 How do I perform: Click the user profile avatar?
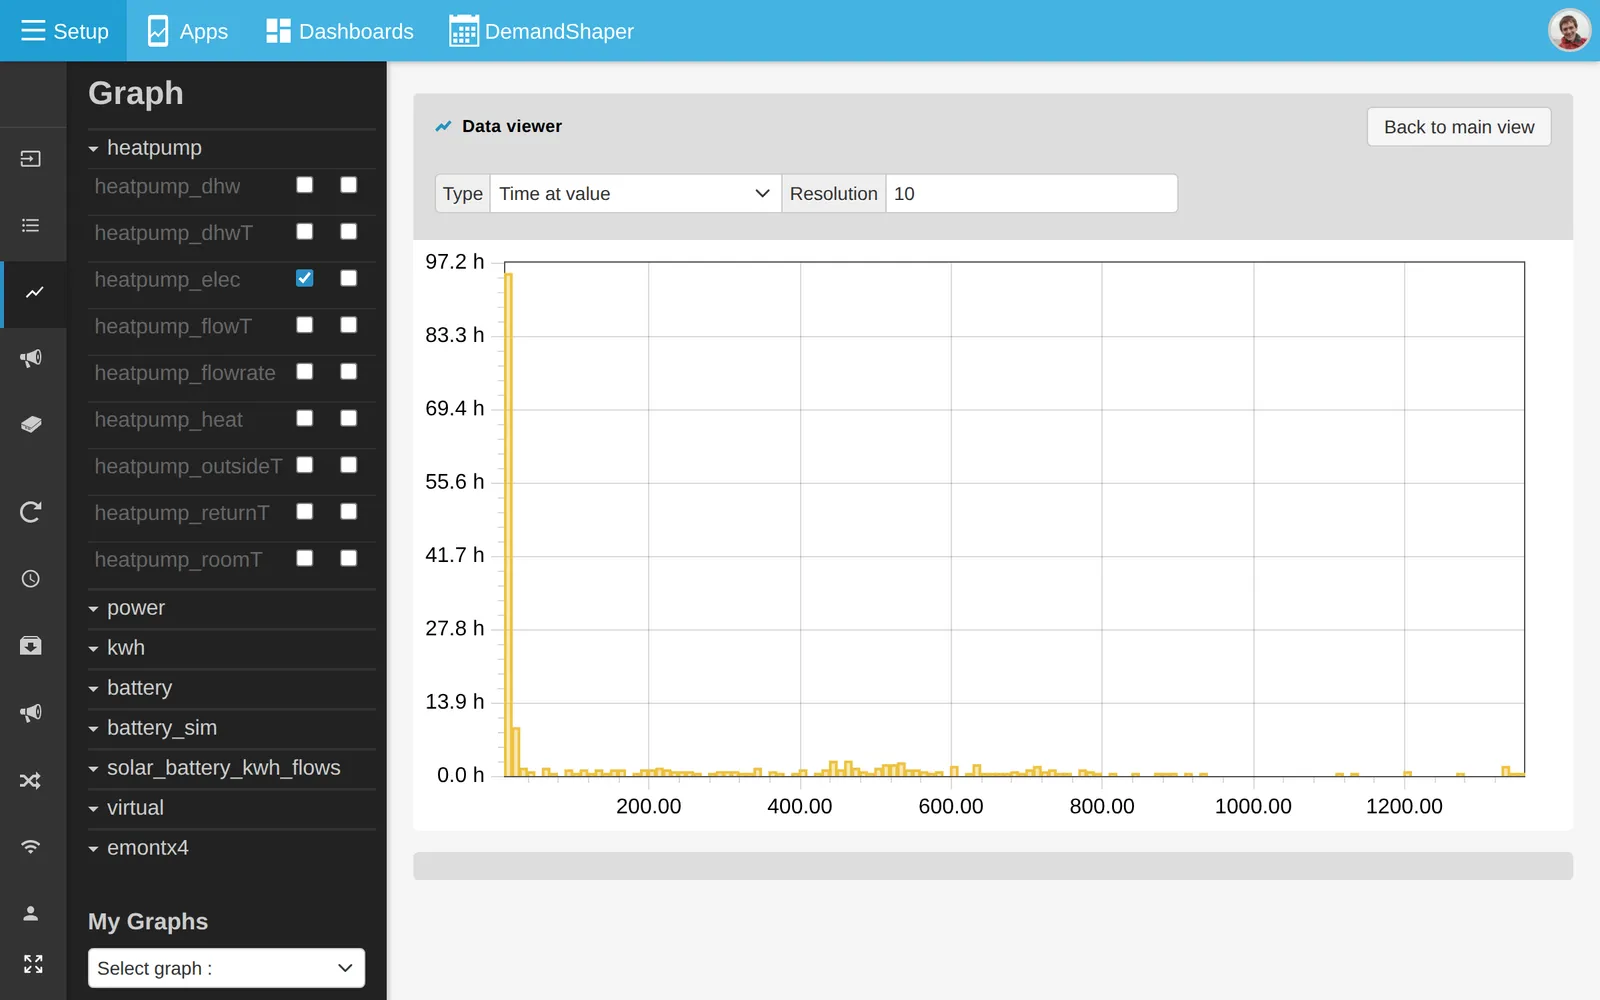[1569, 30]
